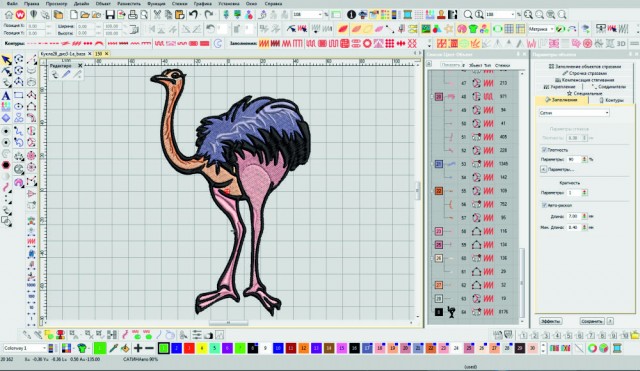Click the Save floppy disk icon
The width and height of the screenshot is (640, 371).
[110, 15]
